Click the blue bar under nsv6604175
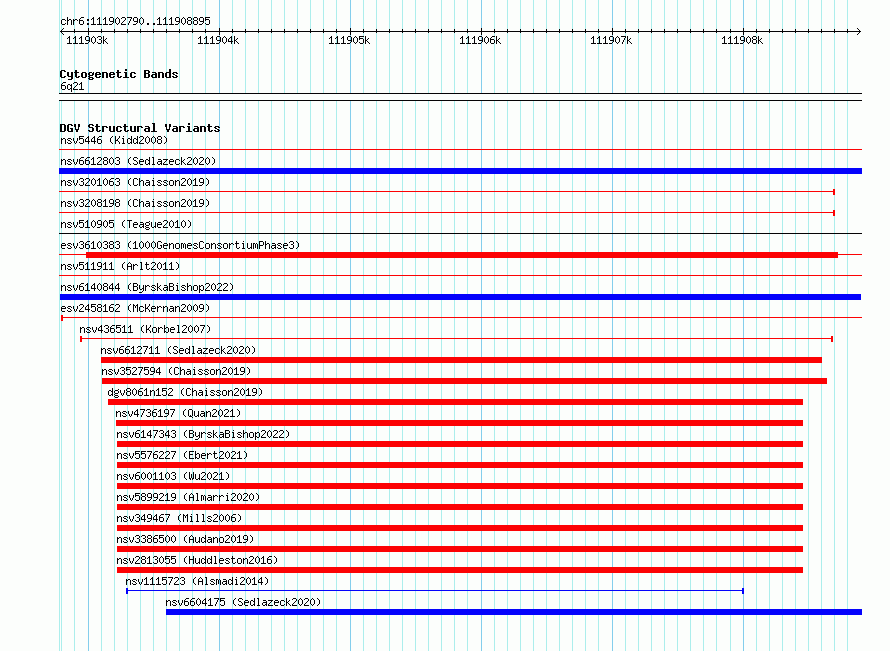890x651 pixels. coord(514,612)
